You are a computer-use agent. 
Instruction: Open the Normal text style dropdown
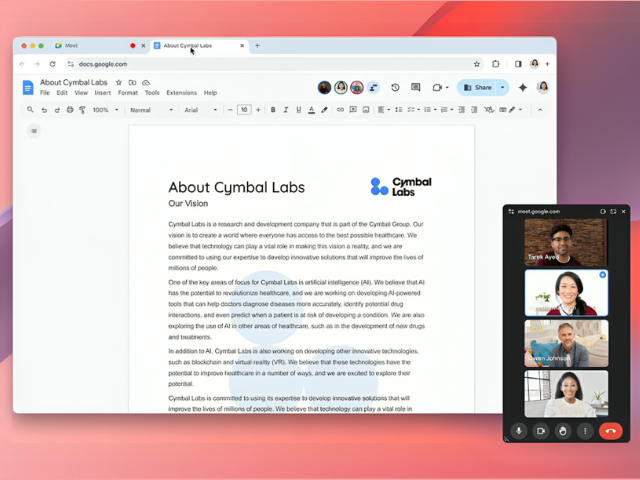(x=151, y=110)
